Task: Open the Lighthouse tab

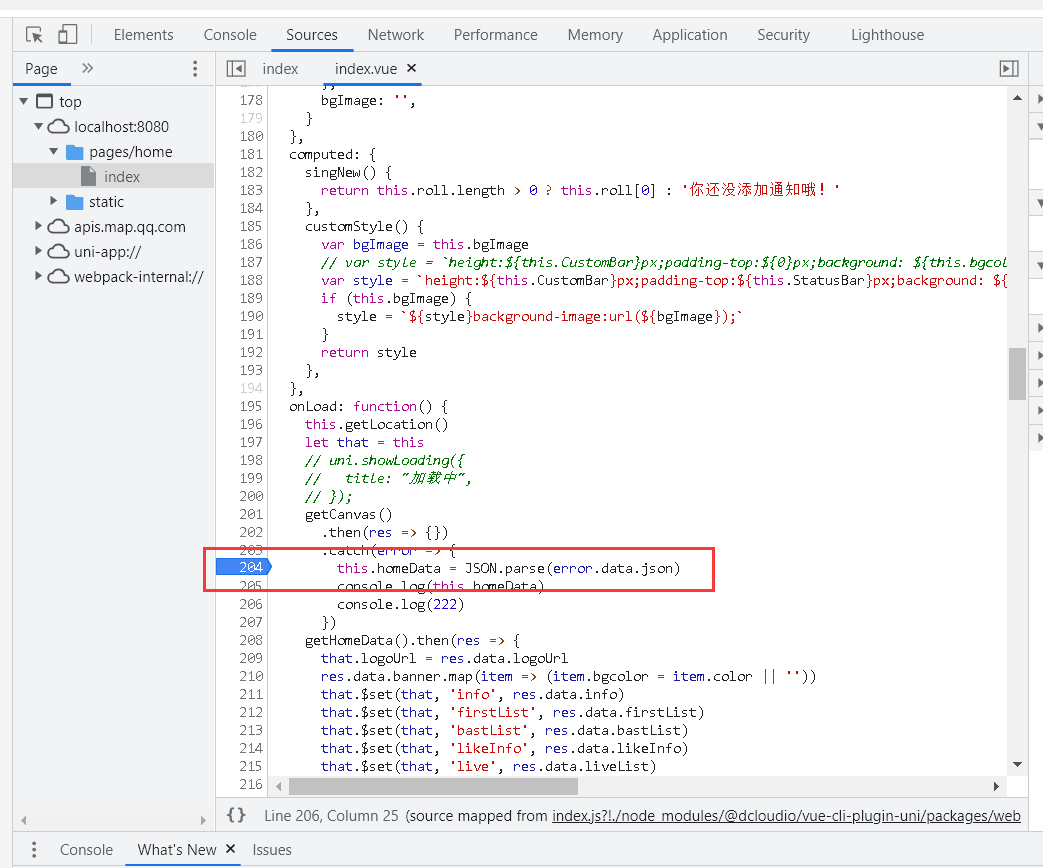Action: (887, 35)
